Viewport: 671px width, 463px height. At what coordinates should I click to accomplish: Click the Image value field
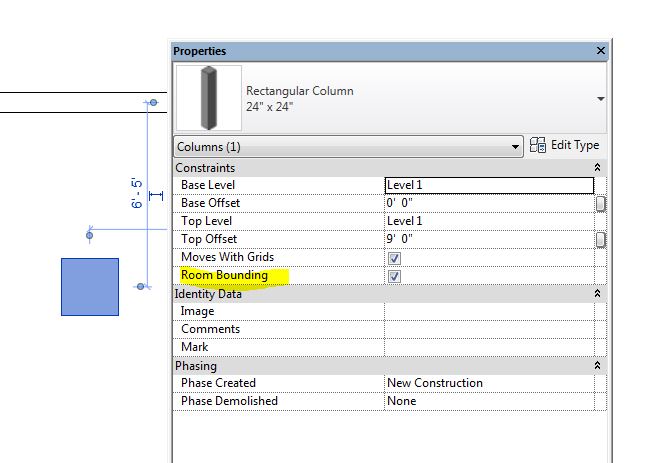point(489,312)
